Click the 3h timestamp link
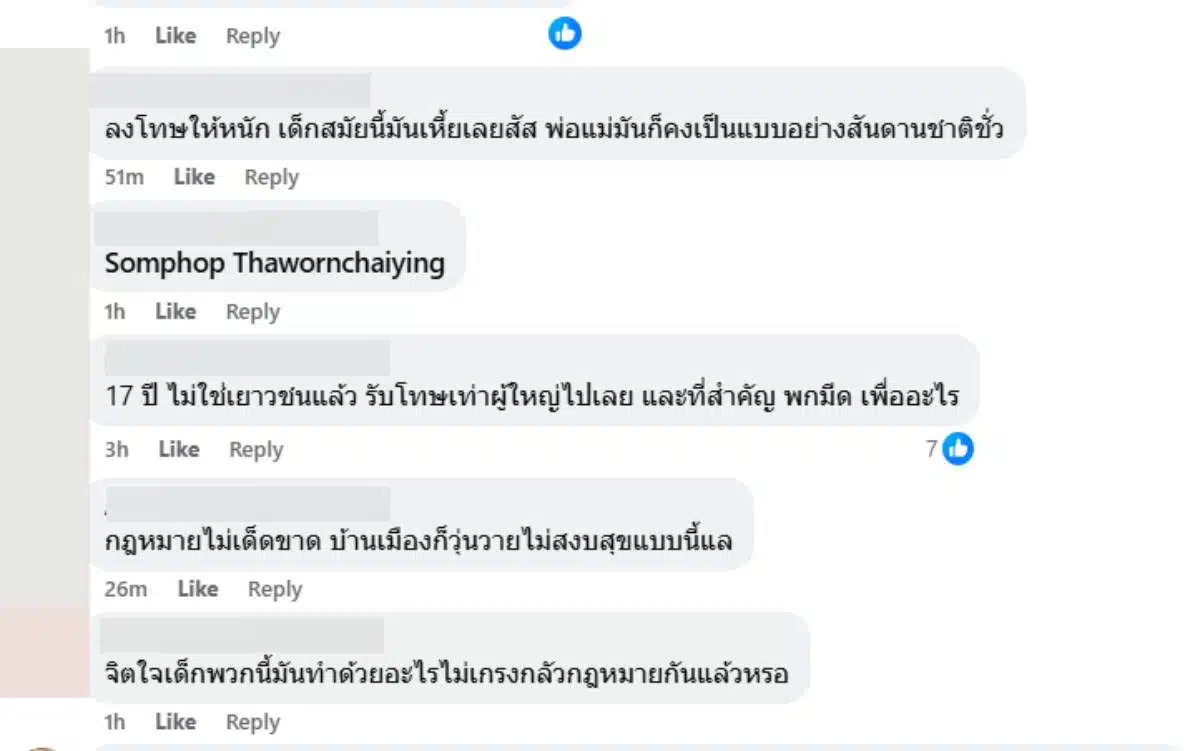This screenshot has height=751, width=1200. pos(116,449)
